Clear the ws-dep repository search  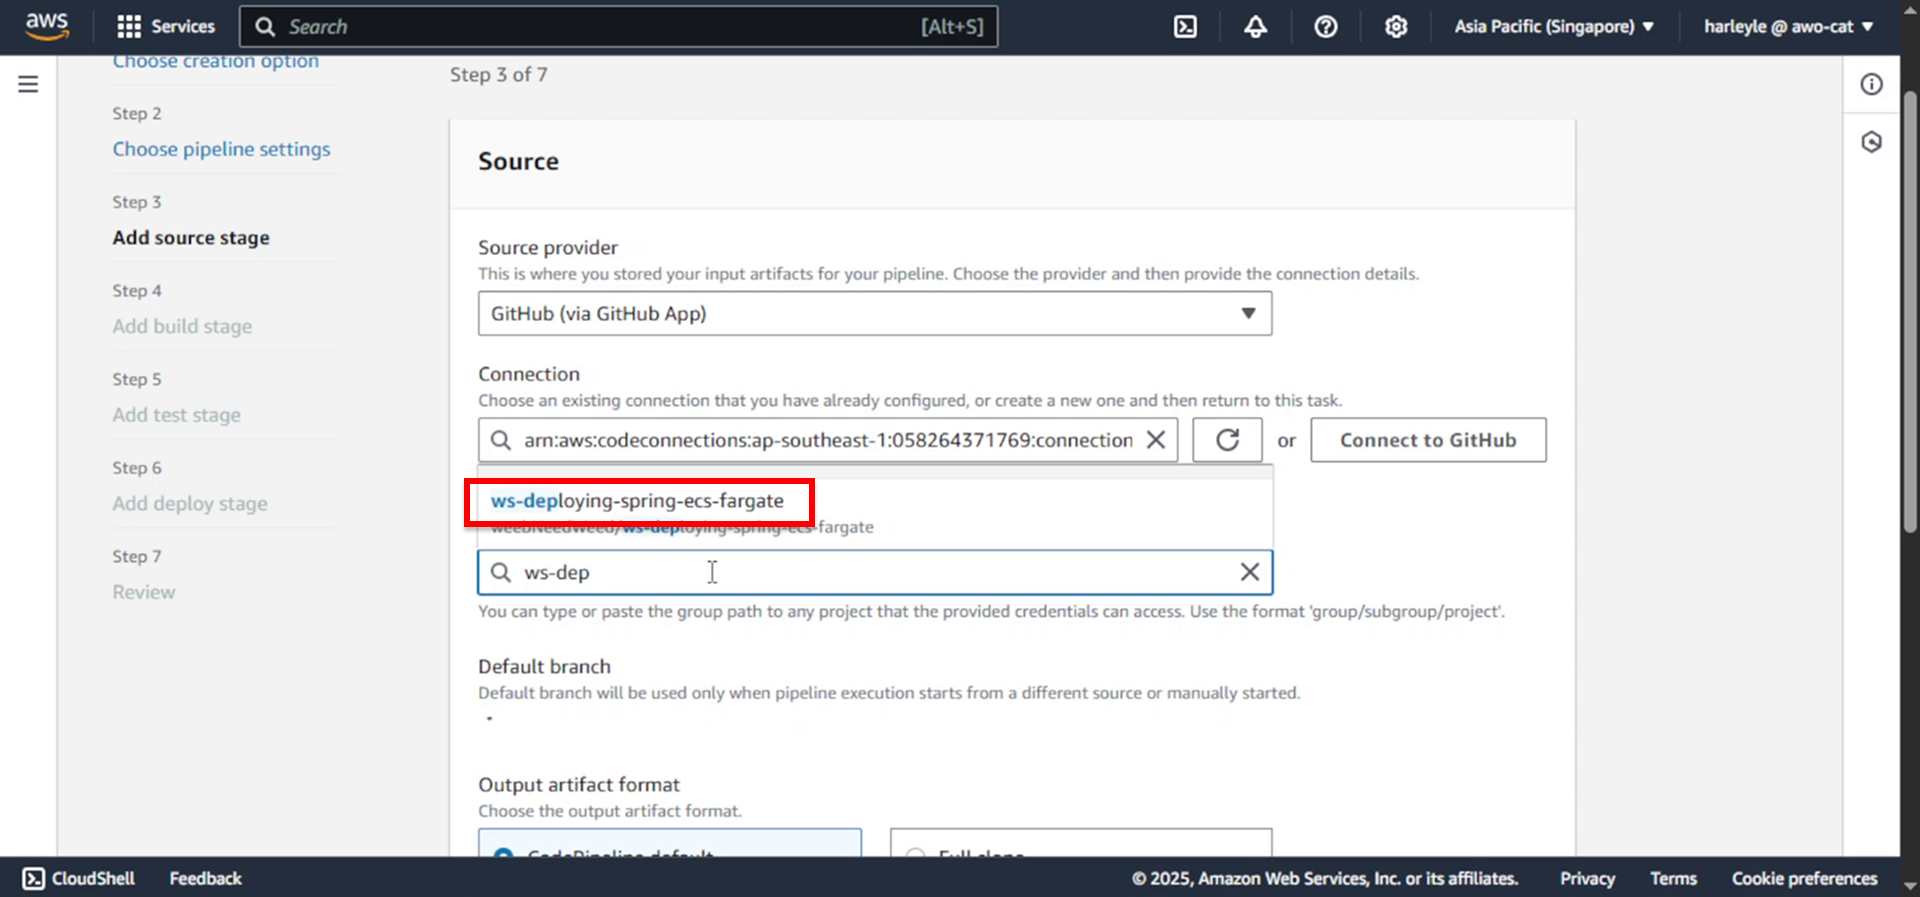(x=1249, y=572)
